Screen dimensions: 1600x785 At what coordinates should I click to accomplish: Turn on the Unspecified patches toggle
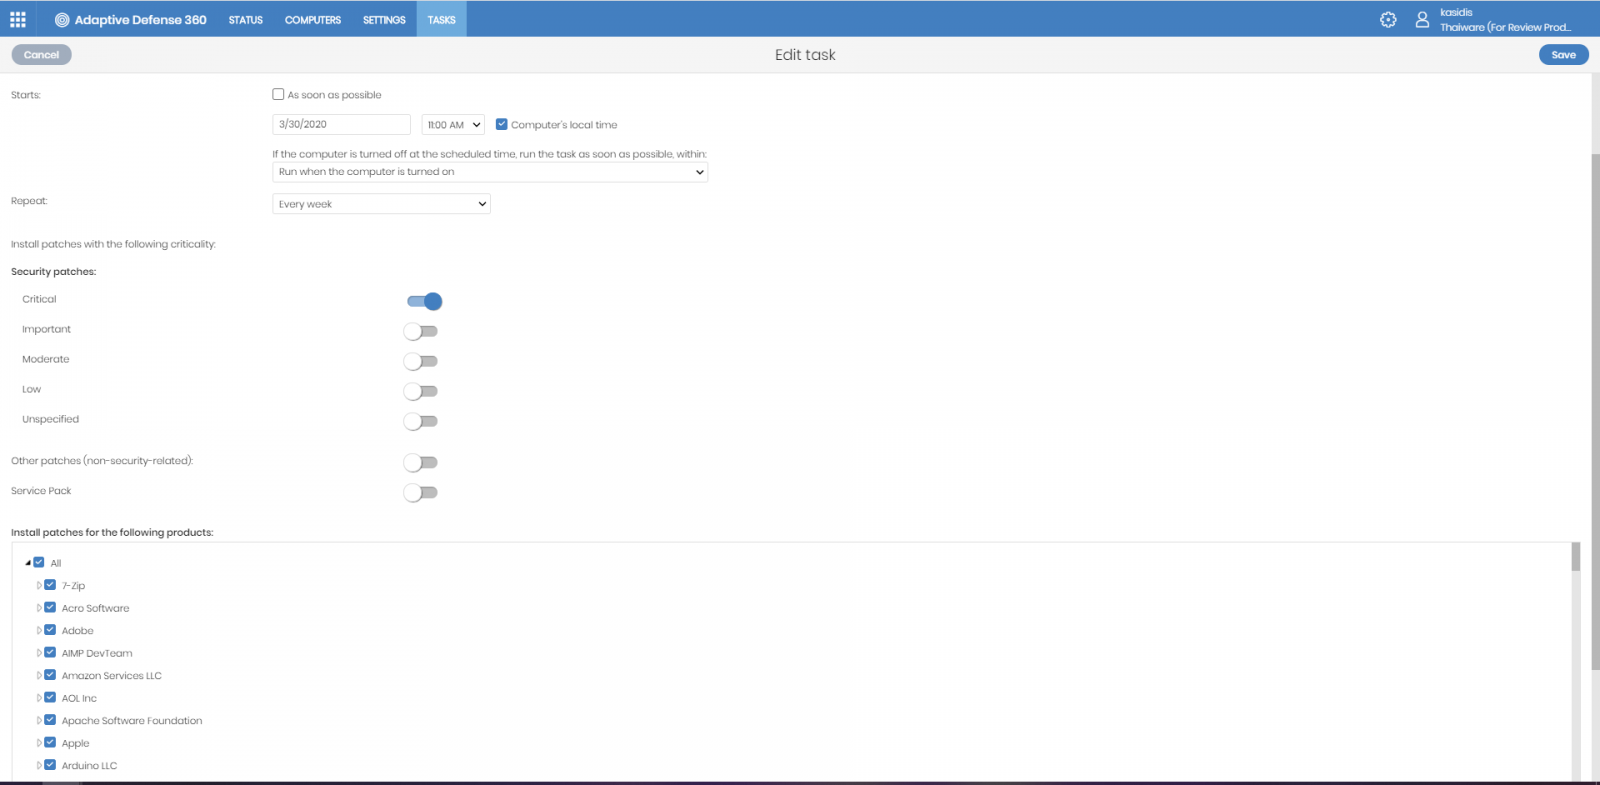pyautogui.click(x=421, y=421)
